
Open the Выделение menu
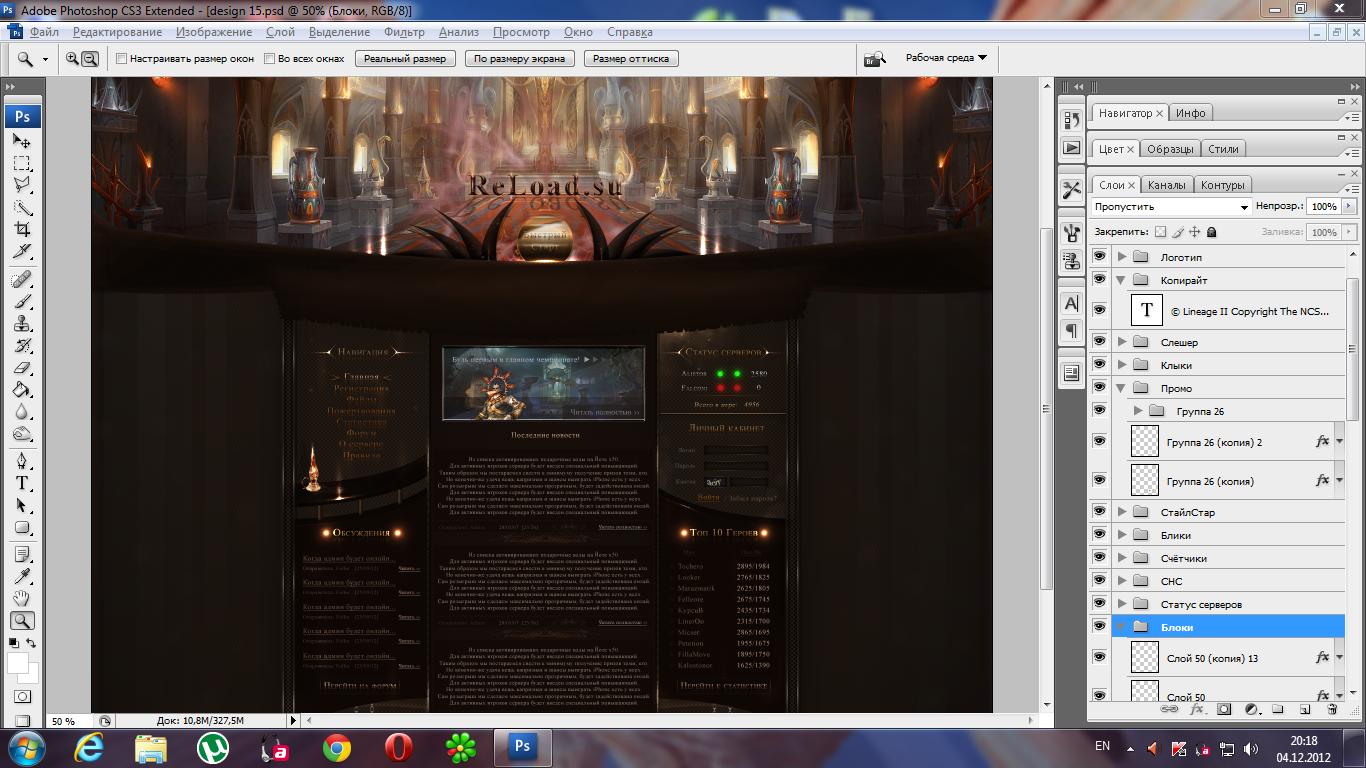[339, 32]
